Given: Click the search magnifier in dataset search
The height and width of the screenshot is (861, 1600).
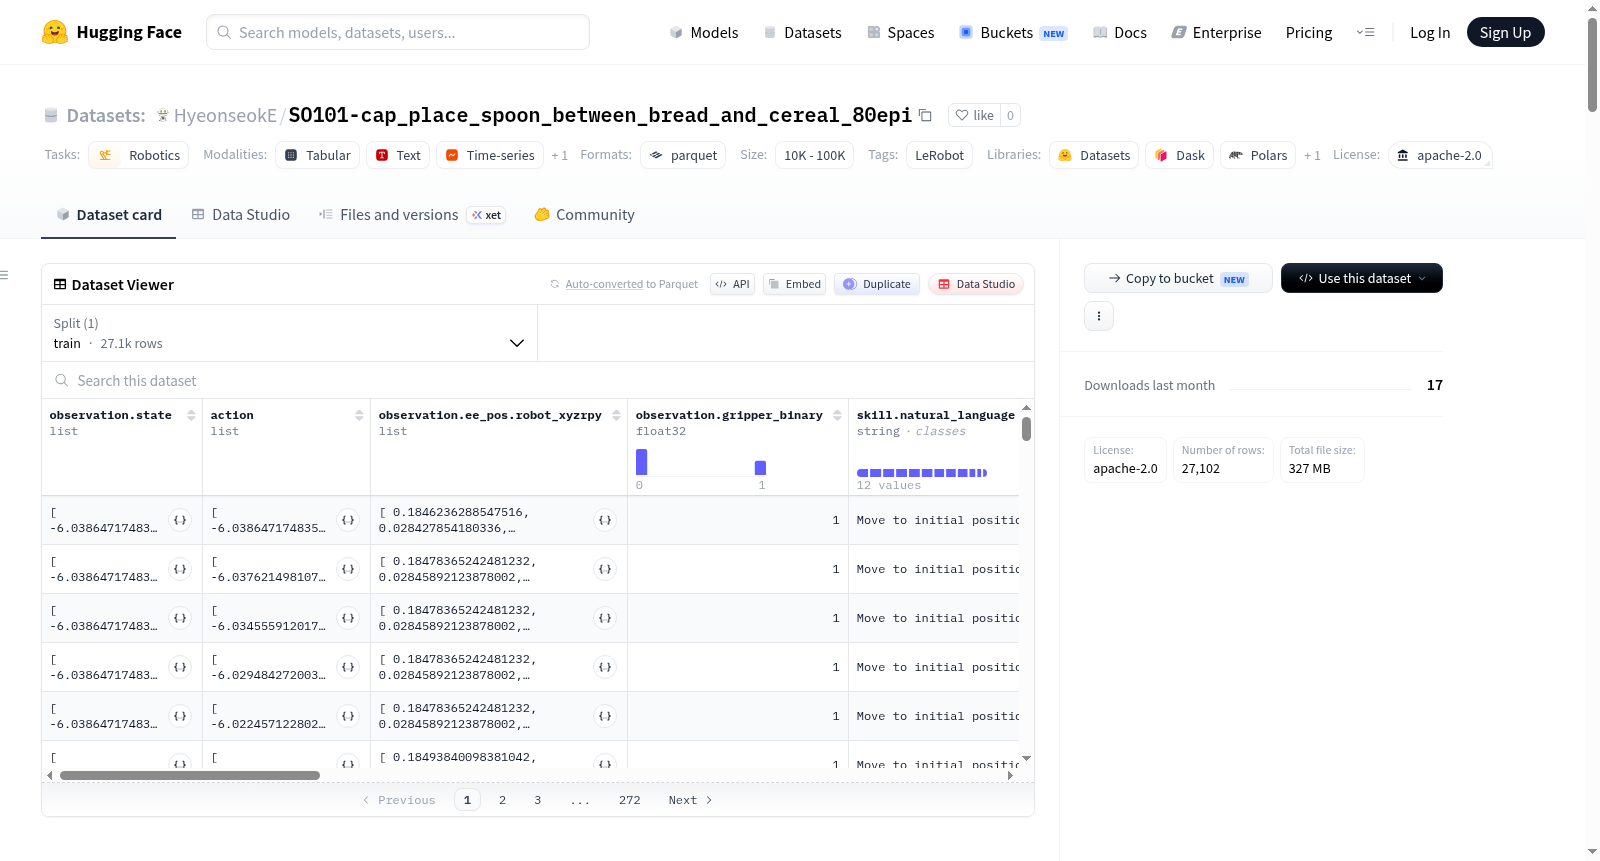Looking at the screenshot, I should (62, 381).
